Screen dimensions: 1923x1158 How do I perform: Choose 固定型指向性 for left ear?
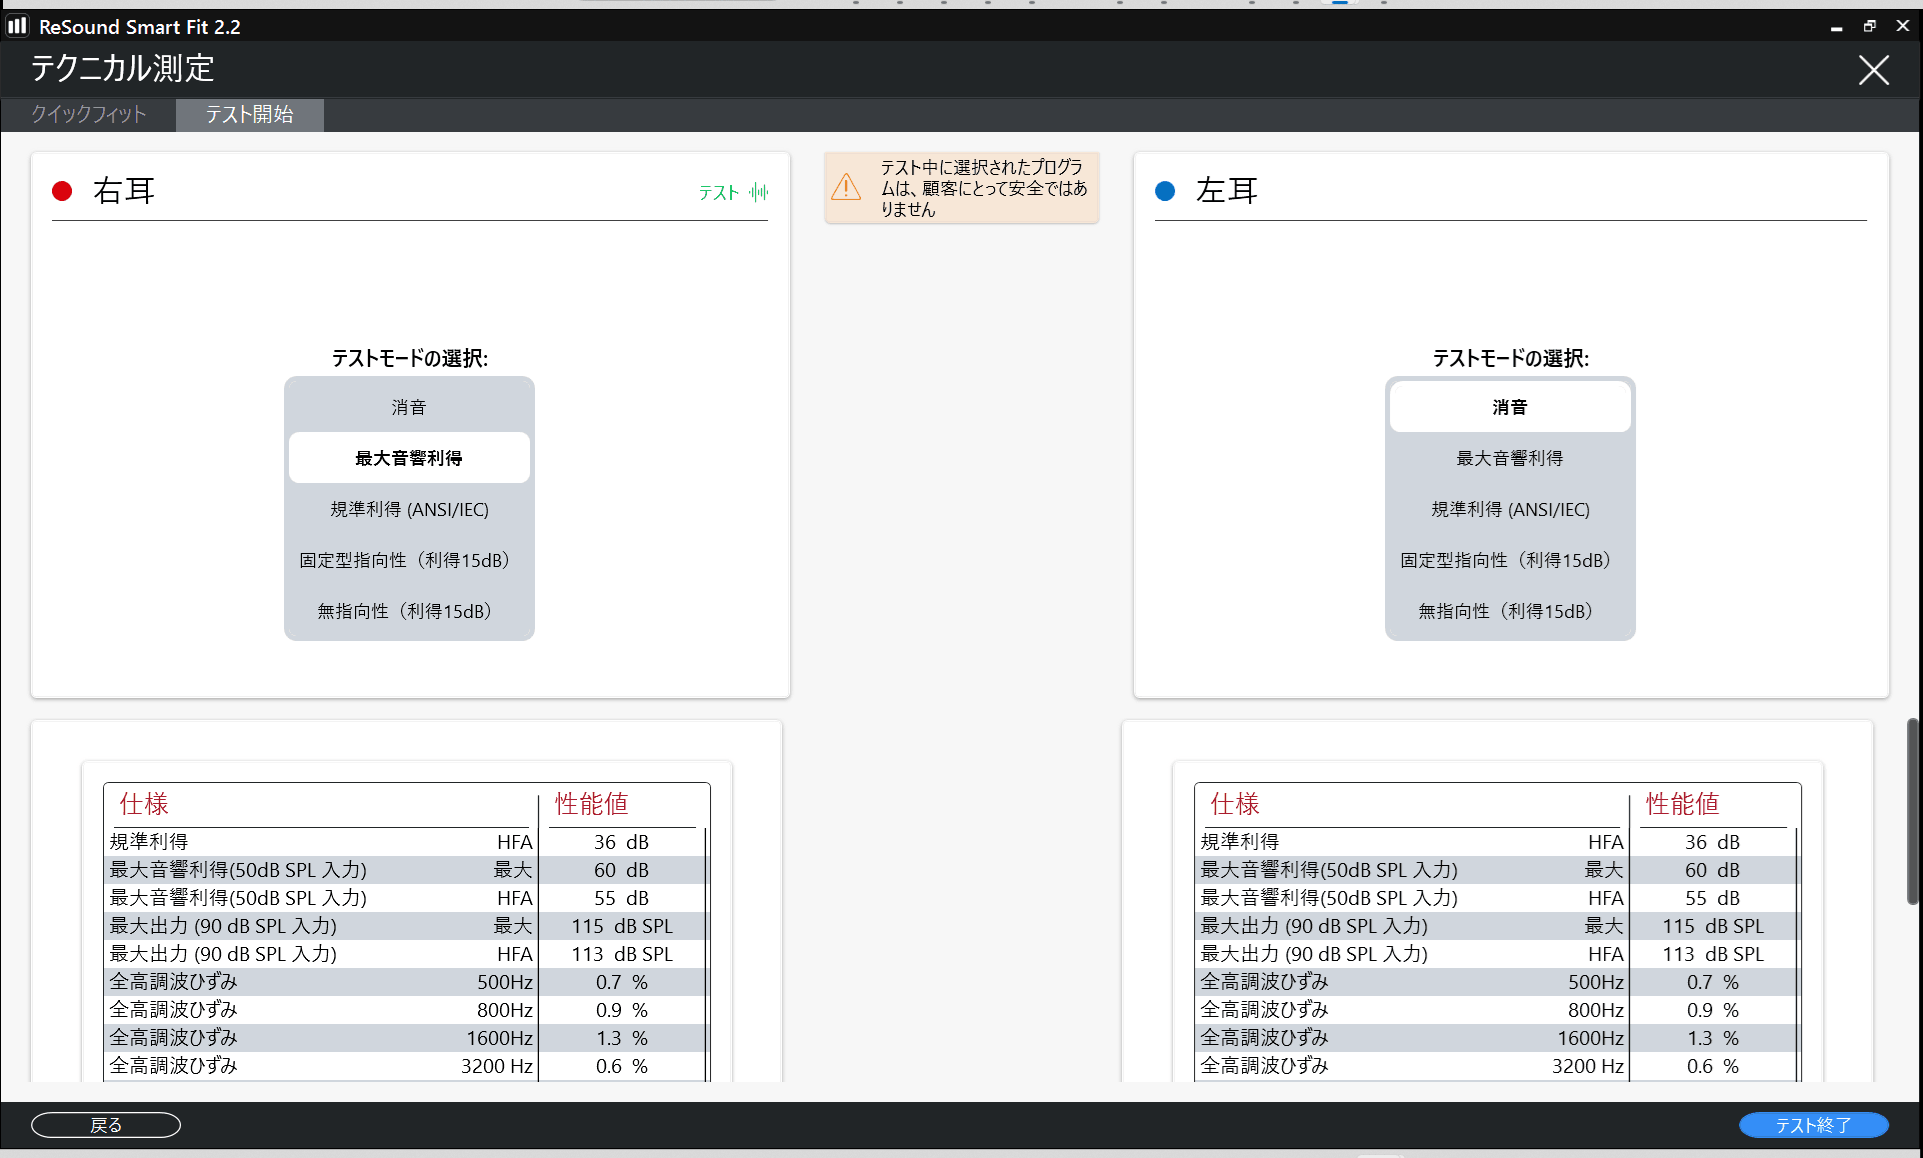(1509, 560)
